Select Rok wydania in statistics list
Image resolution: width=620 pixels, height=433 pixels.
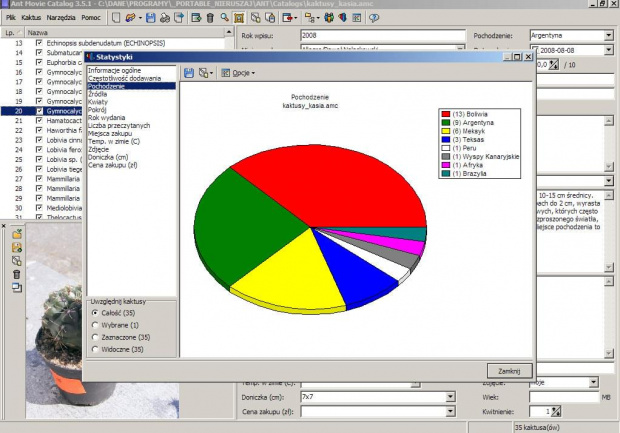pos(107,118)
